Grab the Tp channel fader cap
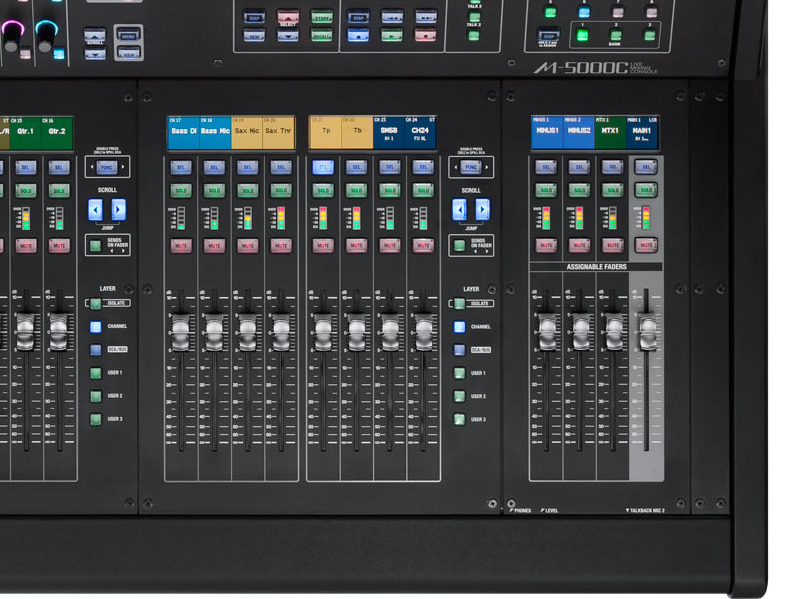This screenshot has height=599, width=807. click(323, 332)
